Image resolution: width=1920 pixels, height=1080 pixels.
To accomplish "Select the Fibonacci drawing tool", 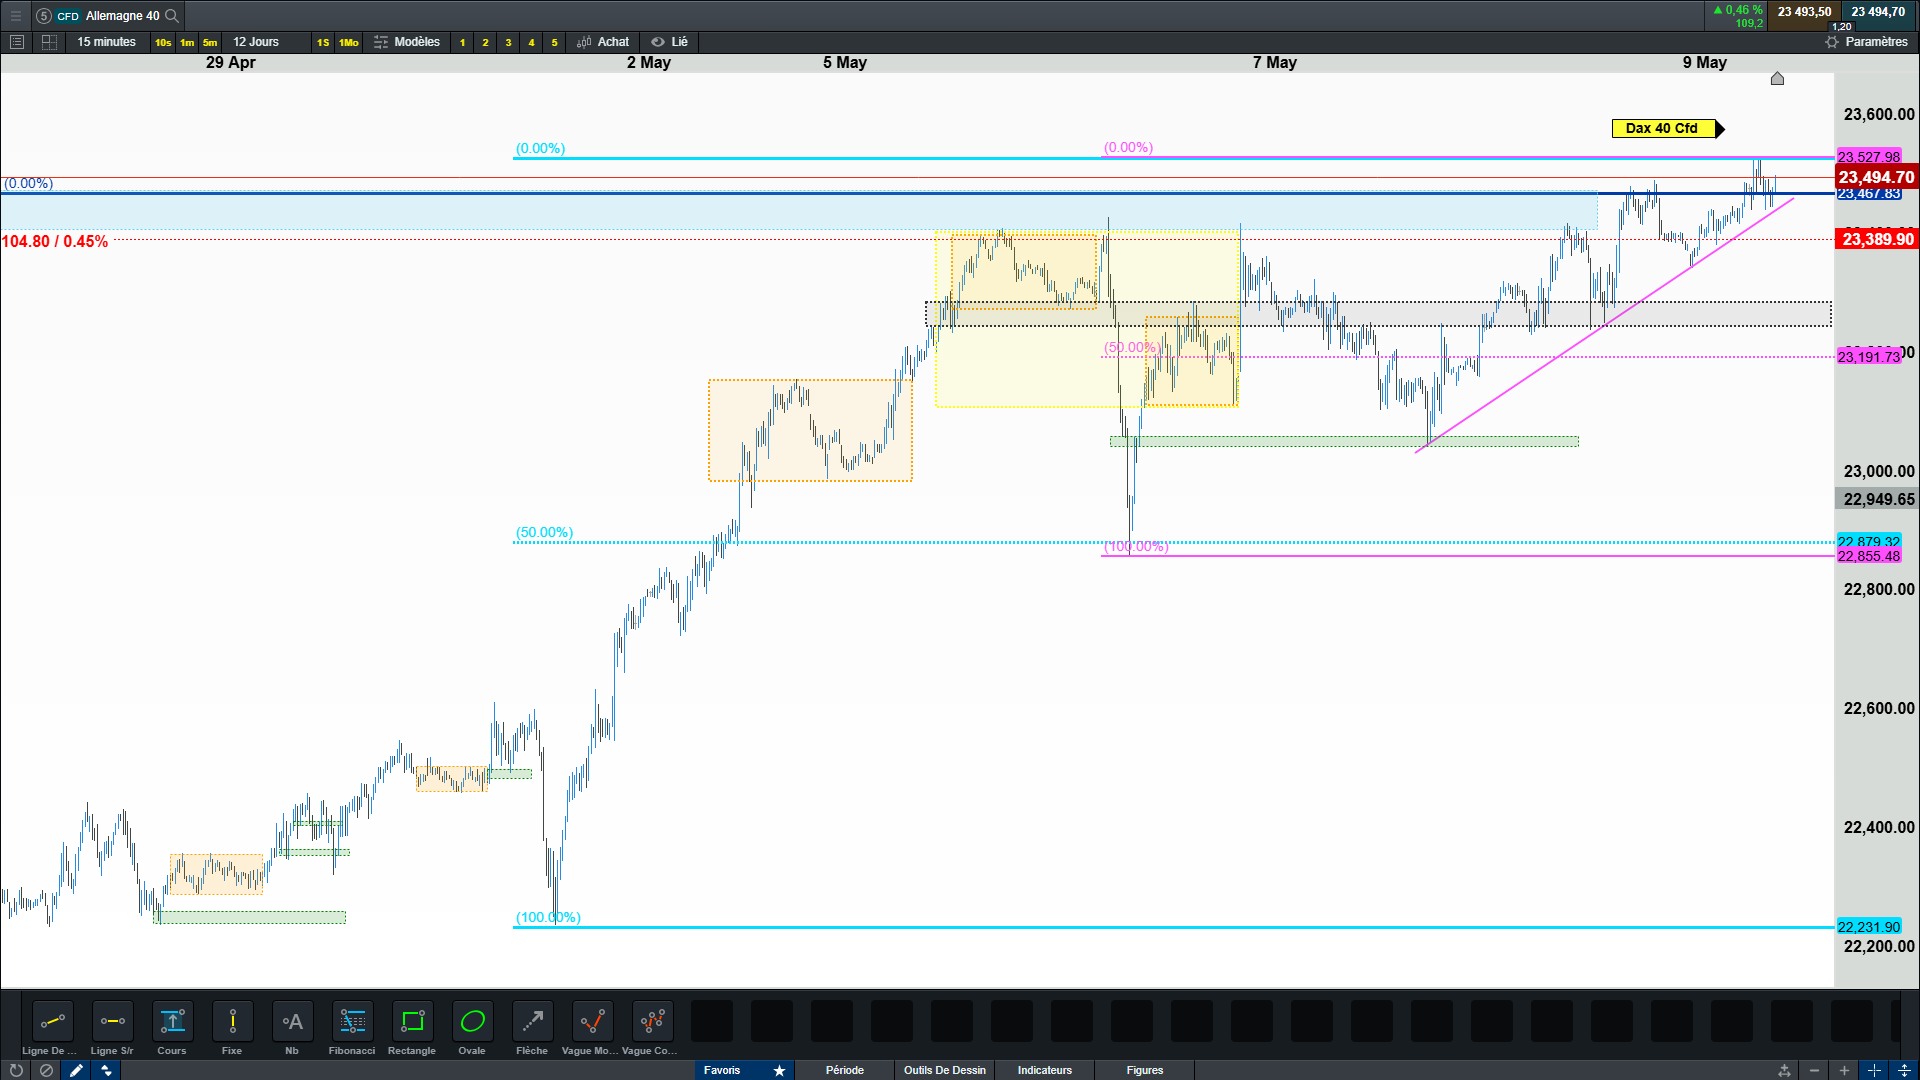I will click(352, 1022).
